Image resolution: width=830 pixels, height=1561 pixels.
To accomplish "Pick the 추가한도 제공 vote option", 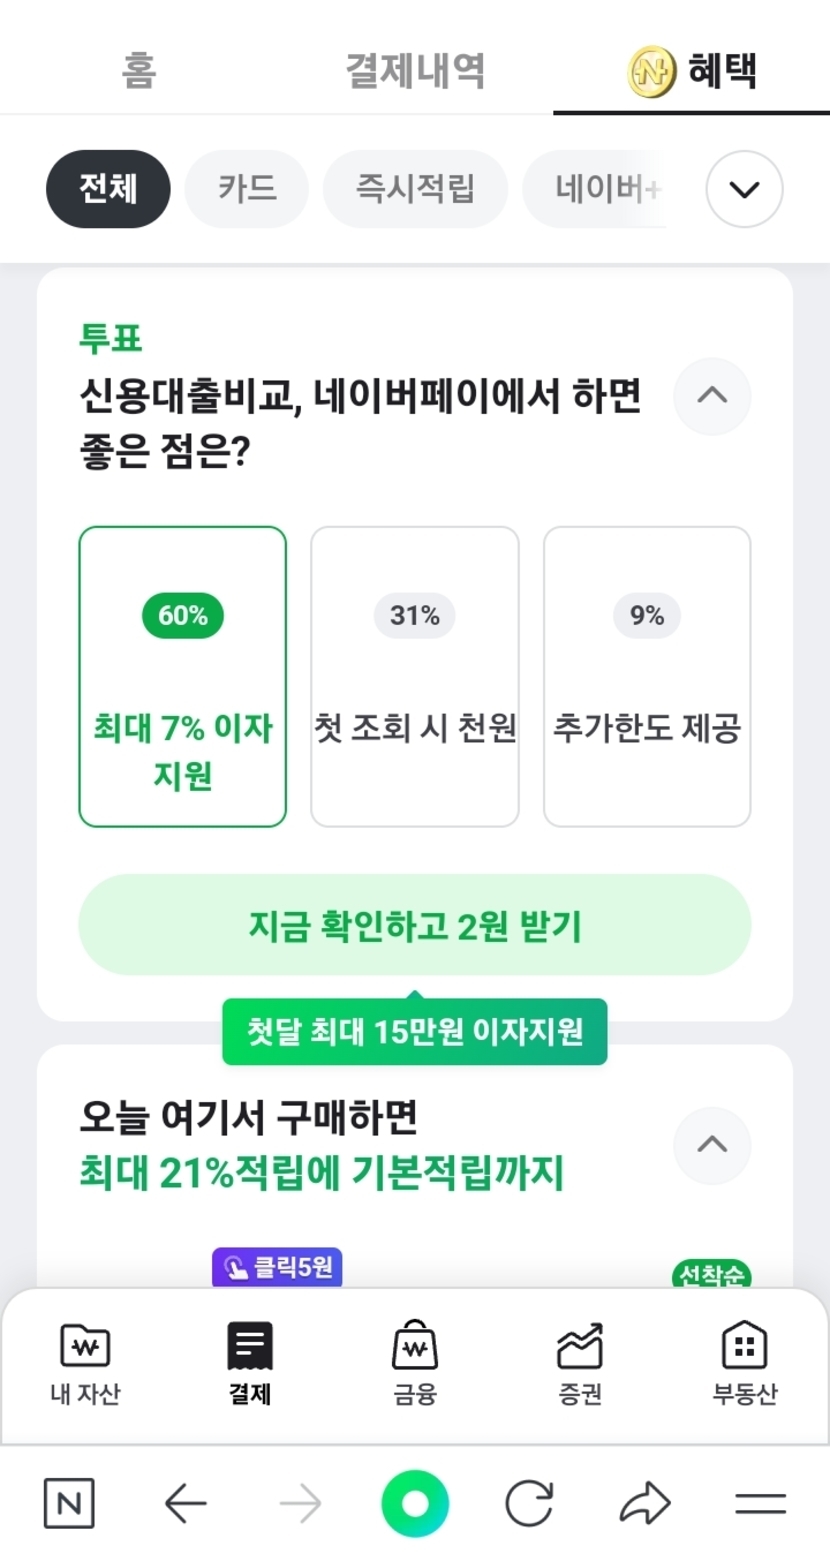I will (647, 677).
